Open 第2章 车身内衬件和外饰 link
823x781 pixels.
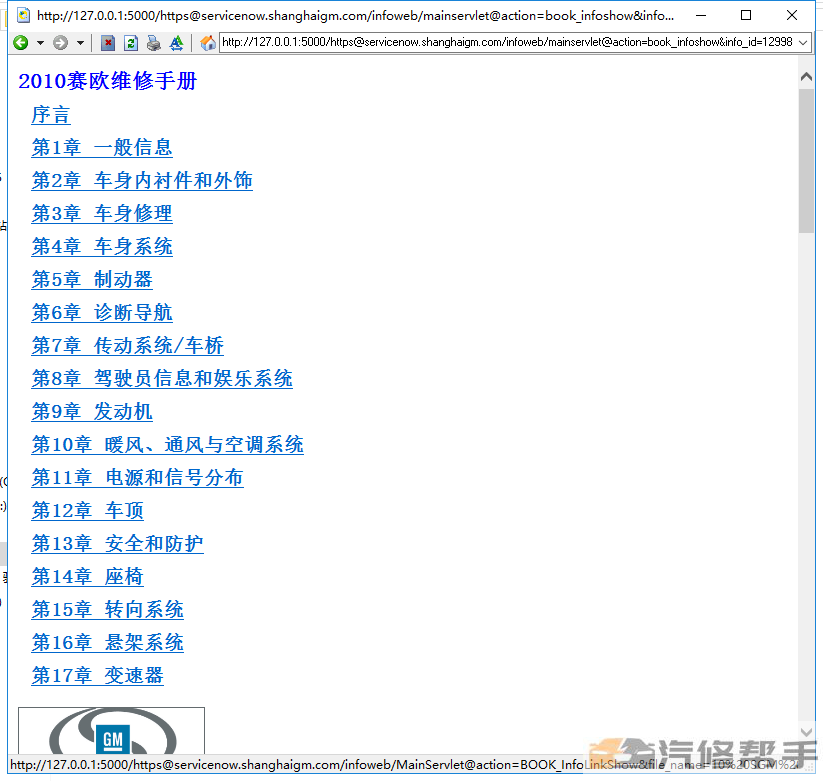click(142, 181)
